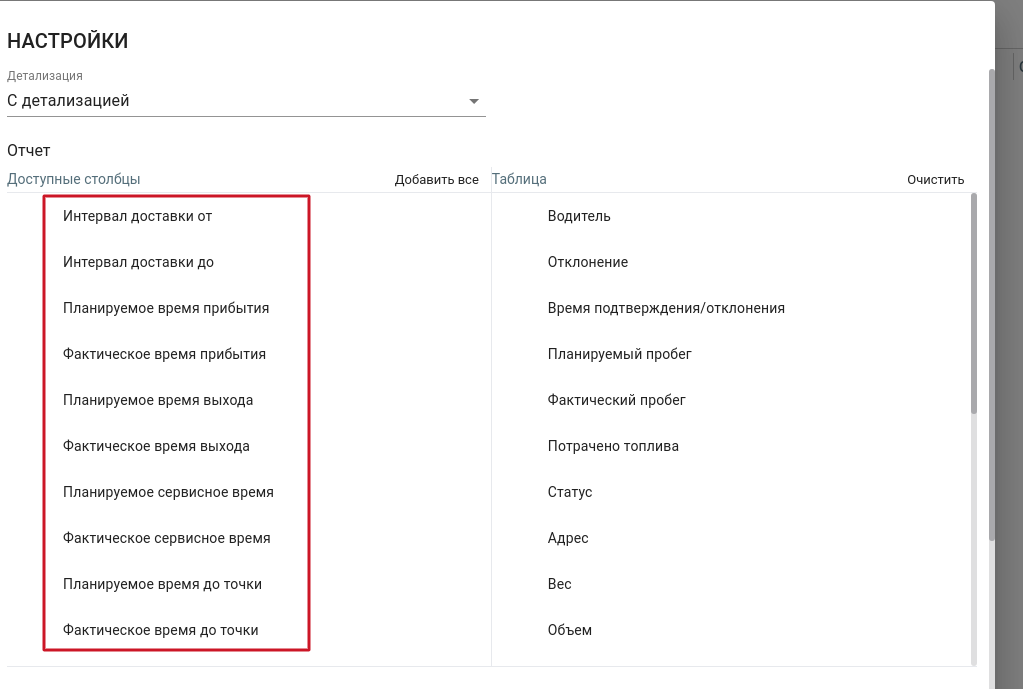1023x689 pixels.
Task: Select 'Потрачено топлива' table column
Action: (x=613, y=446)
